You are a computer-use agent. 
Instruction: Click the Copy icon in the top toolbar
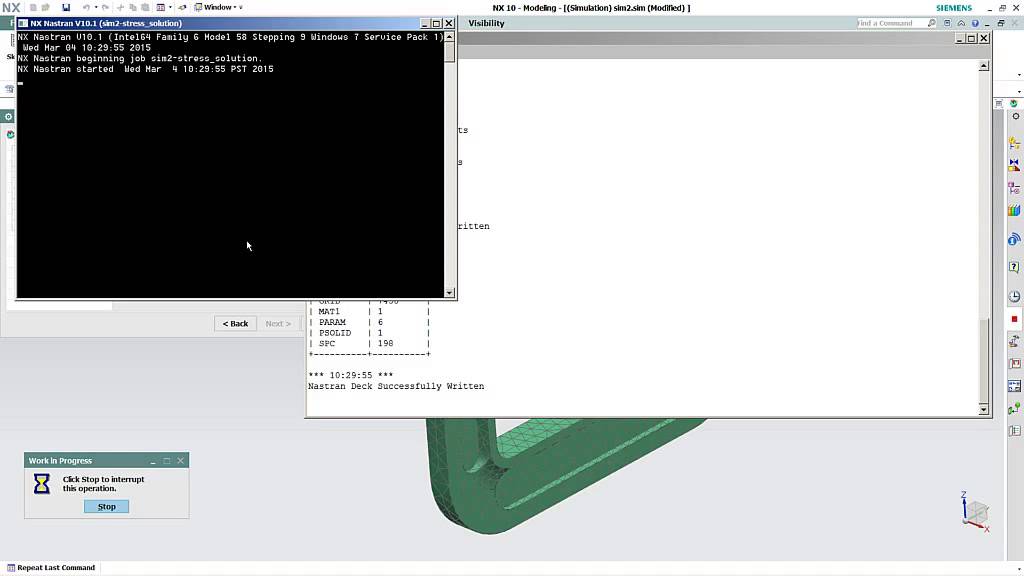point(133,7)
